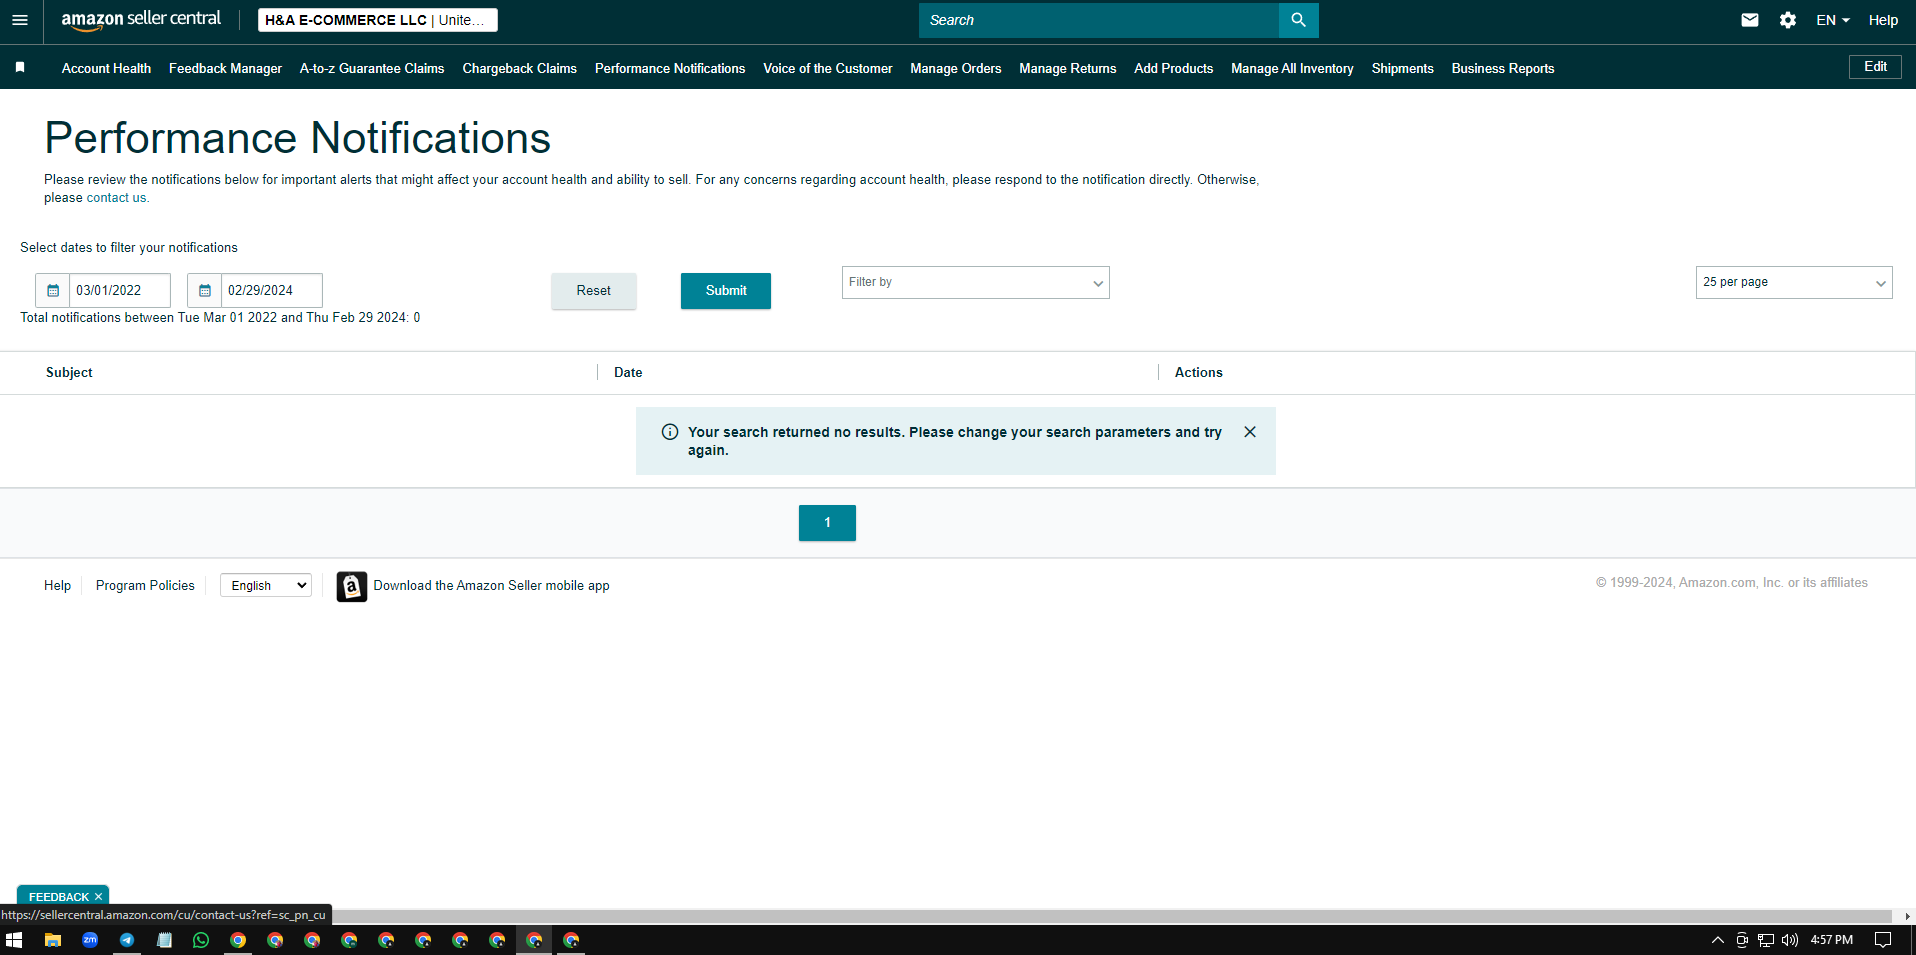Click the contact us link
The height and width of the screenshot is (955, 1916).
116,198
